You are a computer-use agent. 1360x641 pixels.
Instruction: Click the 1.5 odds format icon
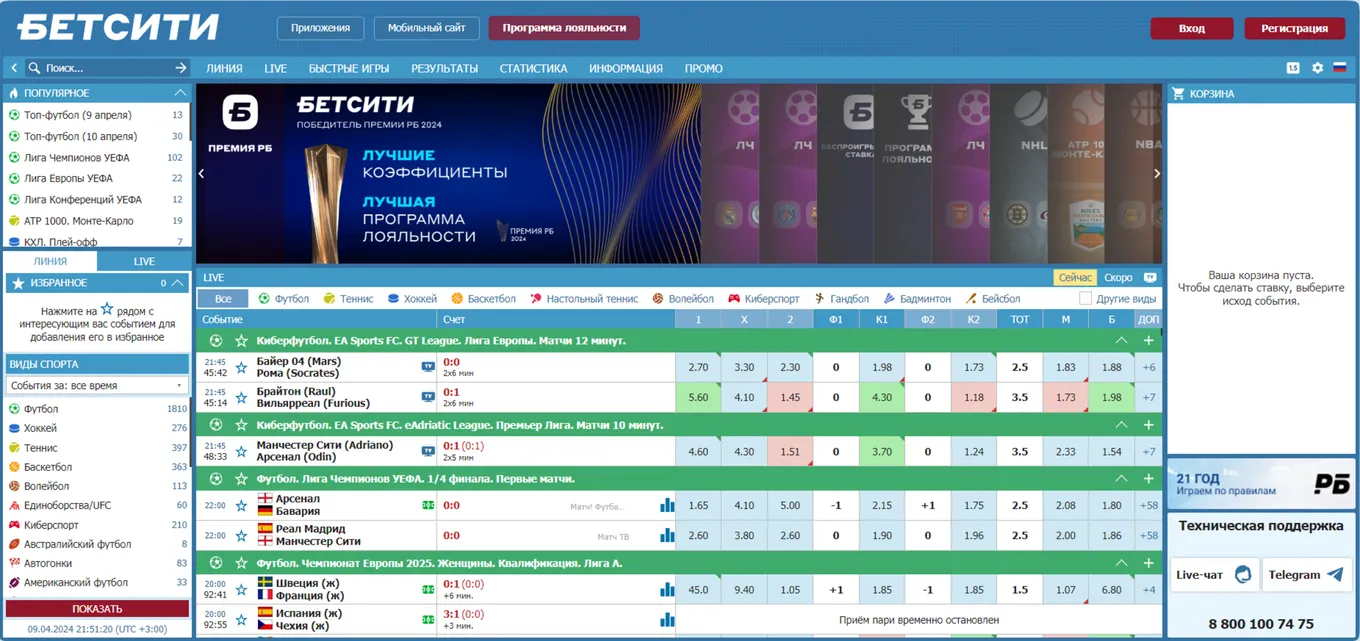point(1293,68)
